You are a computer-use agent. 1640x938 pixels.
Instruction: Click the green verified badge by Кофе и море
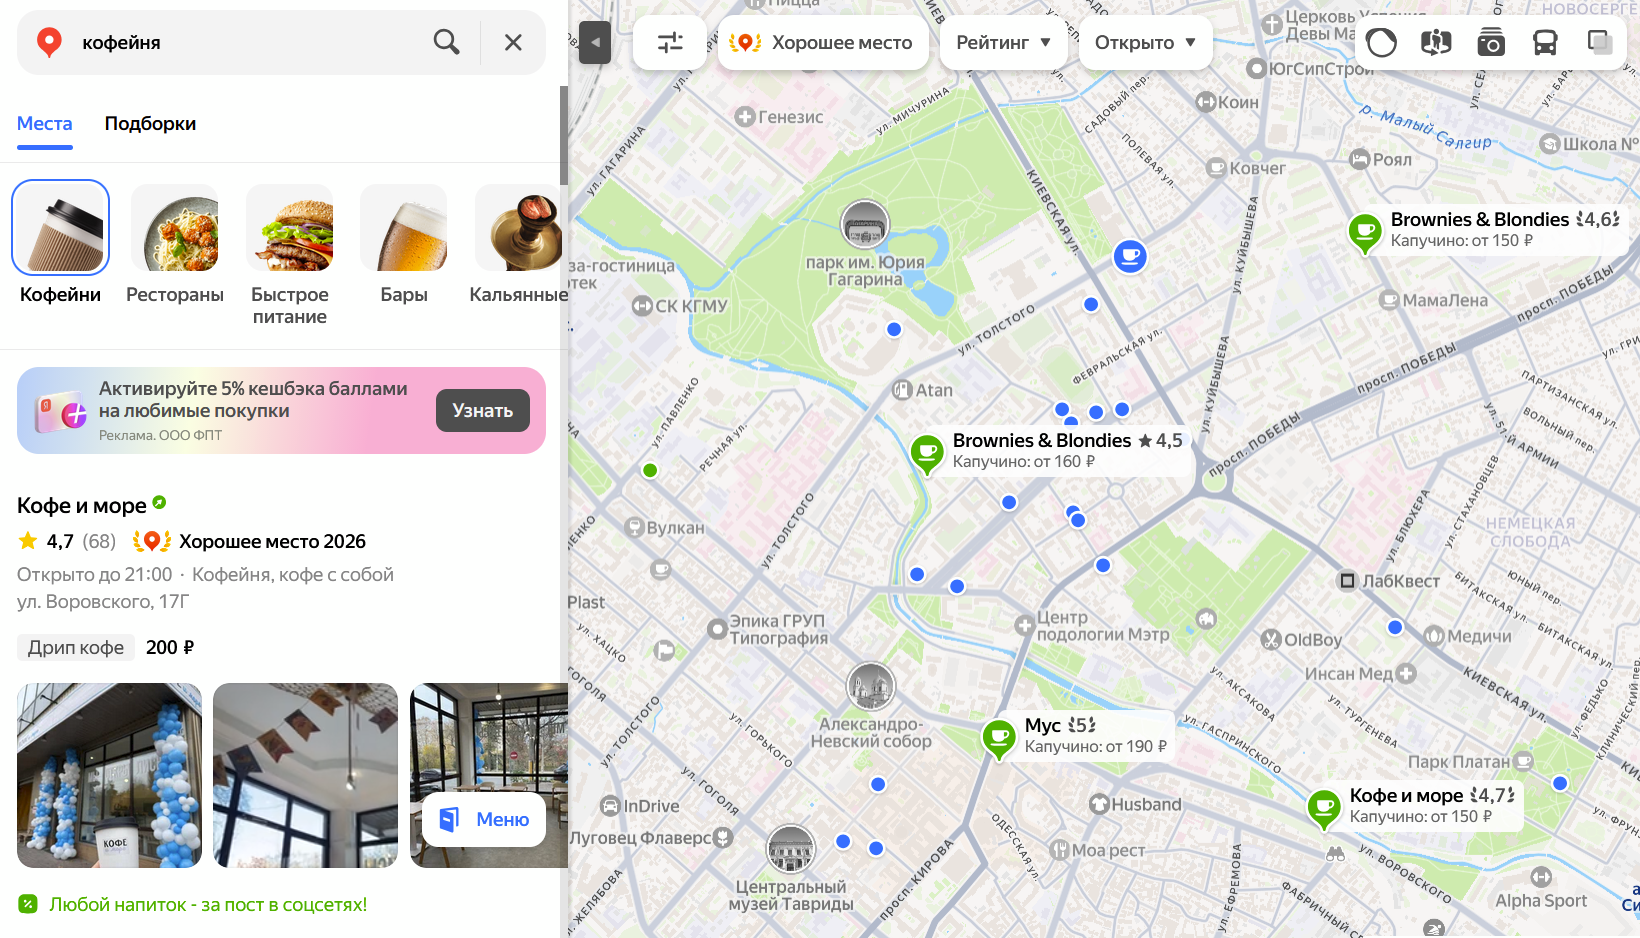(x=160, y=503)
